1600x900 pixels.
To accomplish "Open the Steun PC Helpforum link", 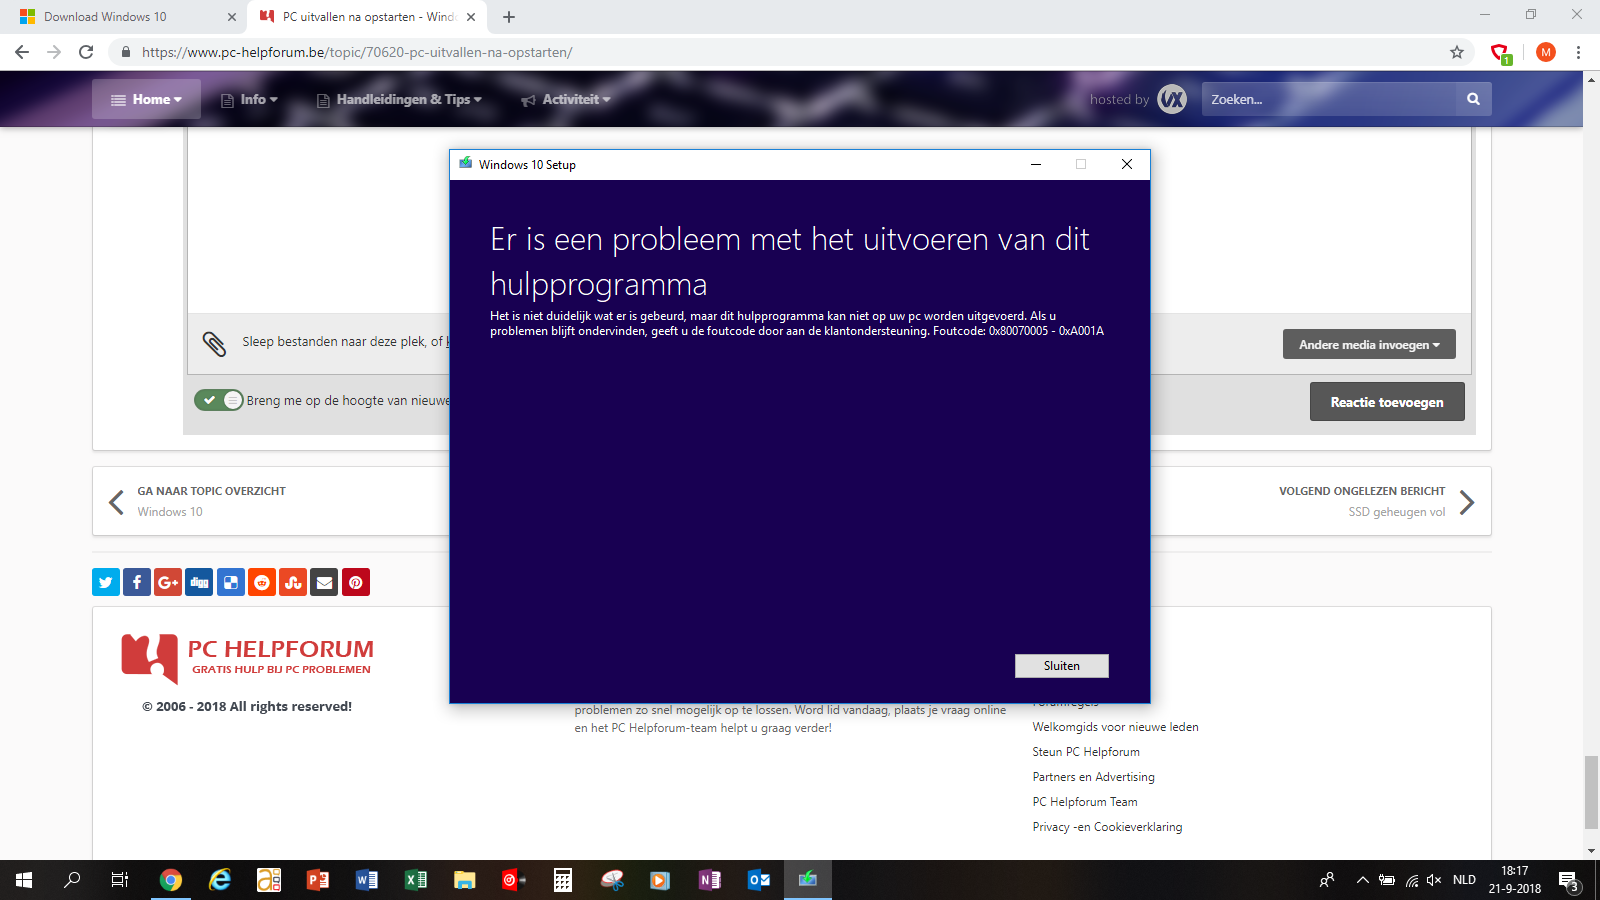I will [1086, 752].
